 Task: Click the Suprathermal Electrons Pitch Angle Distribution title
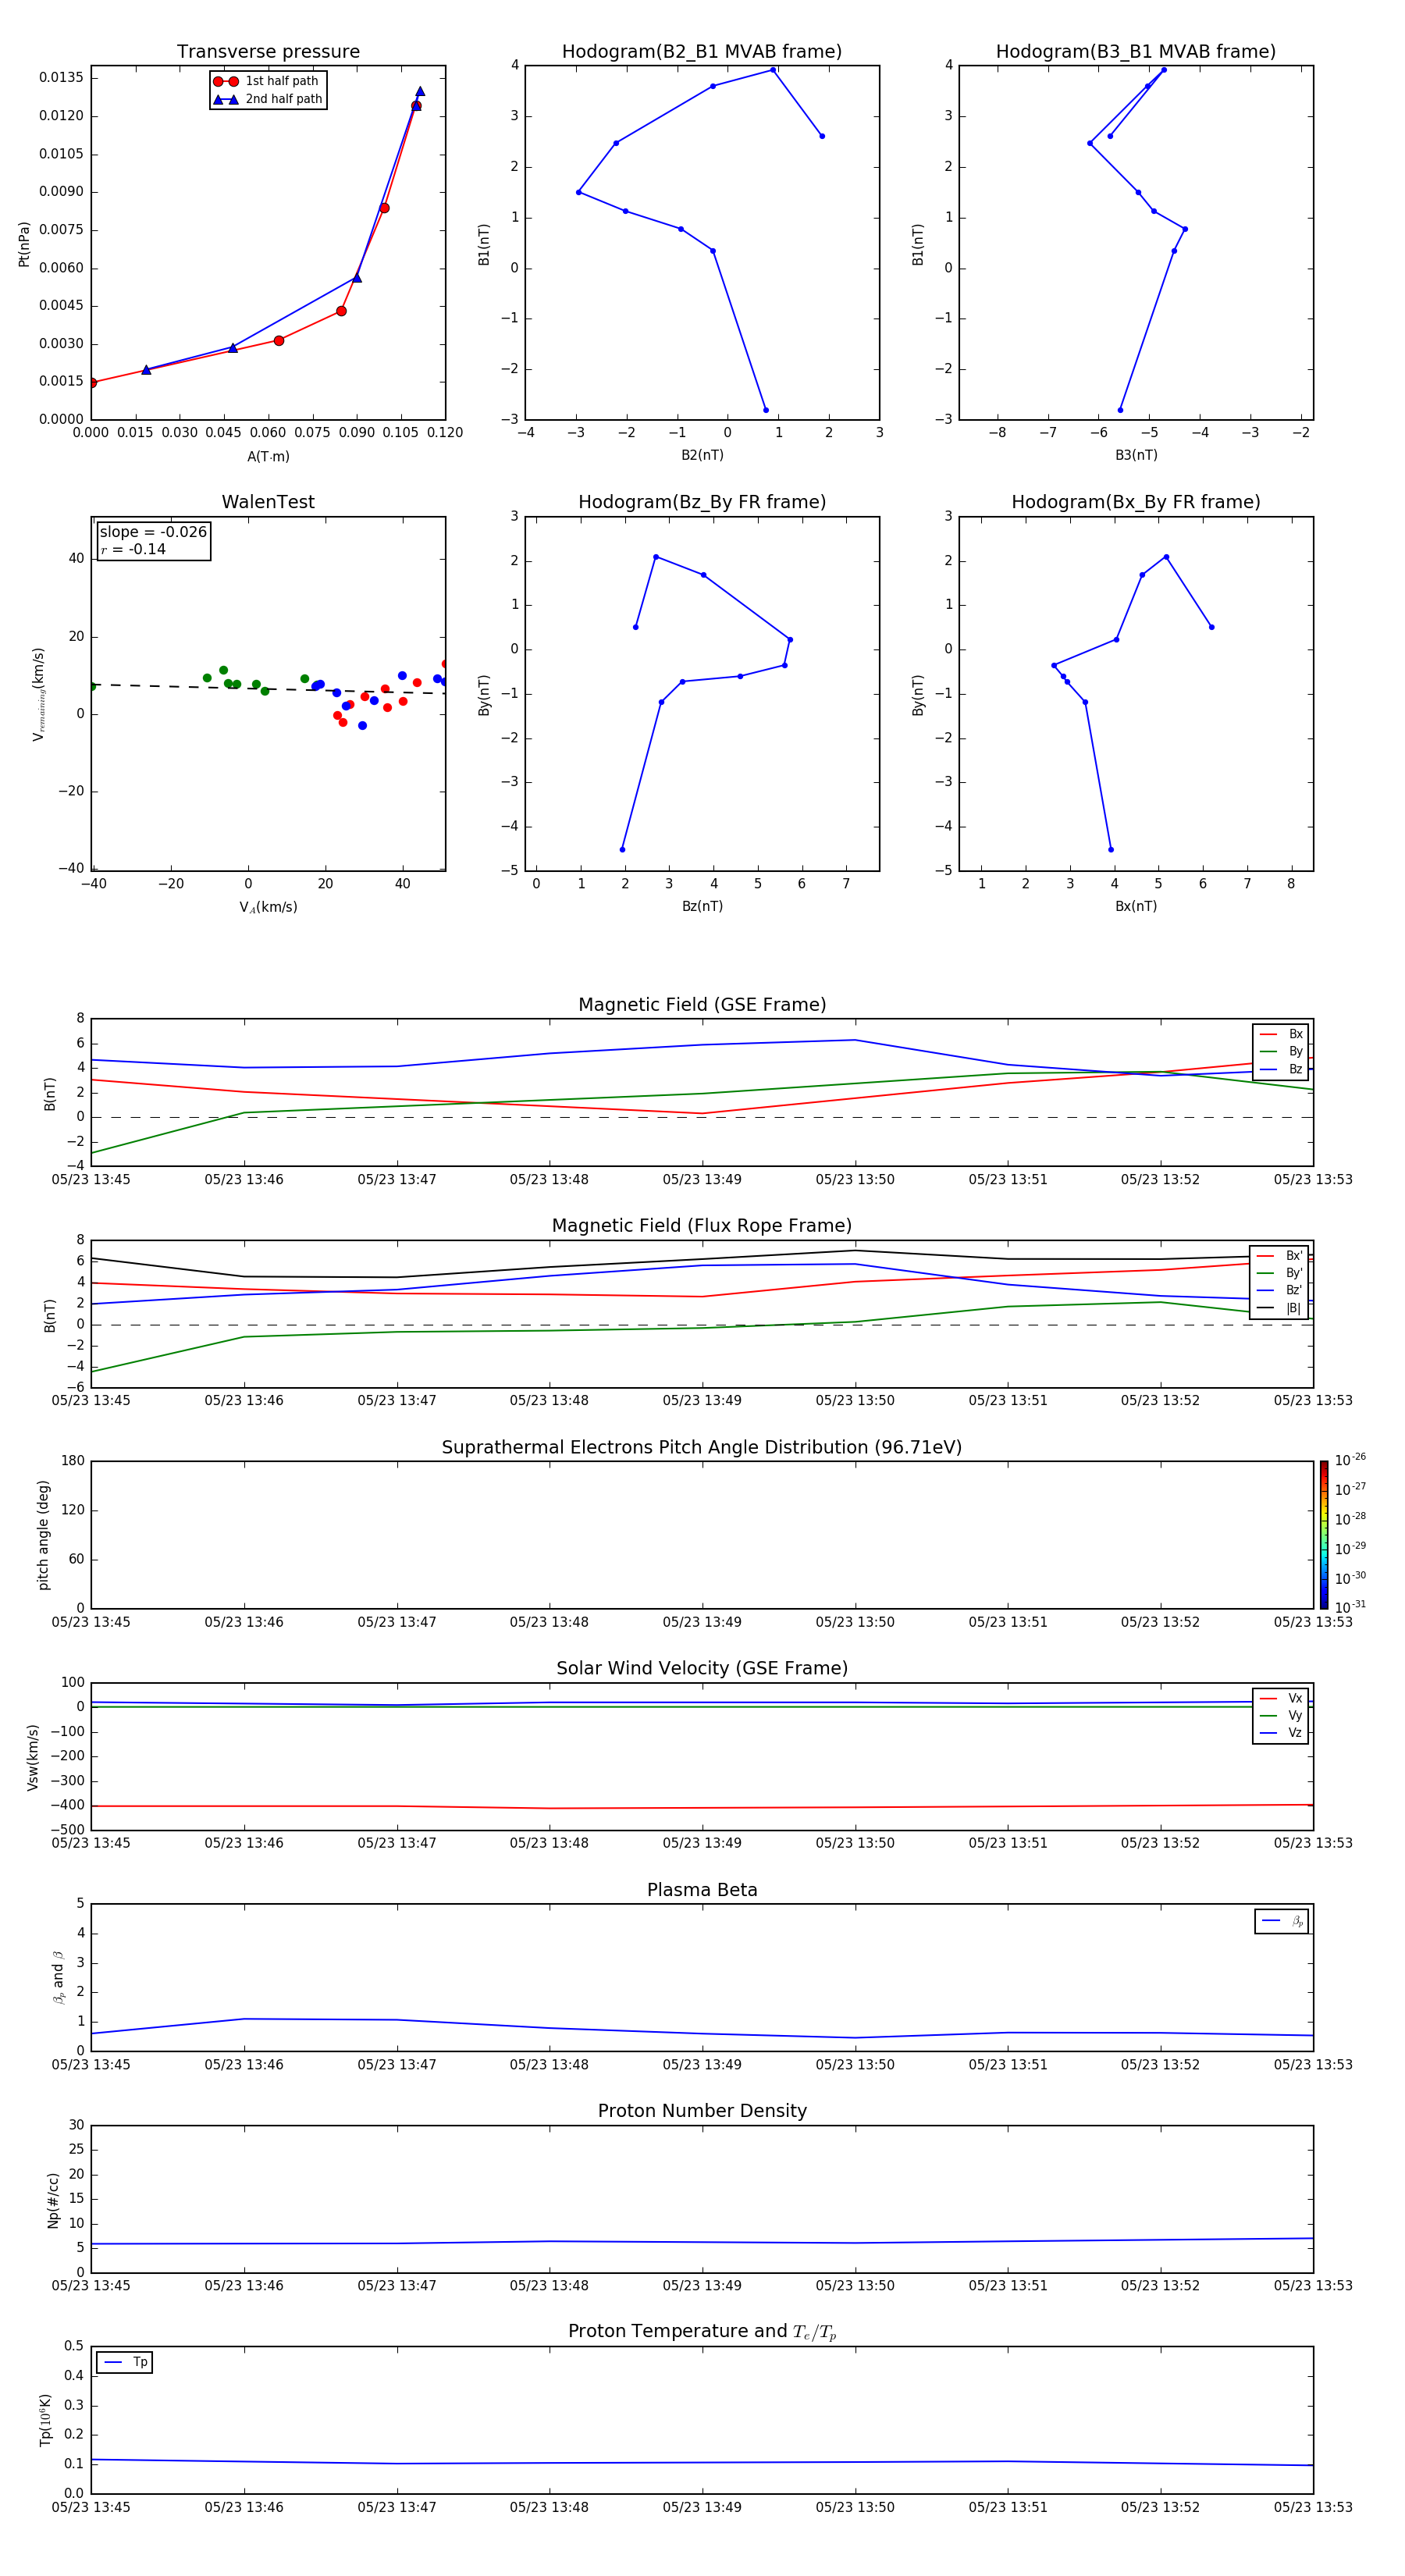pyautogui.click(x=702, y=1448)
